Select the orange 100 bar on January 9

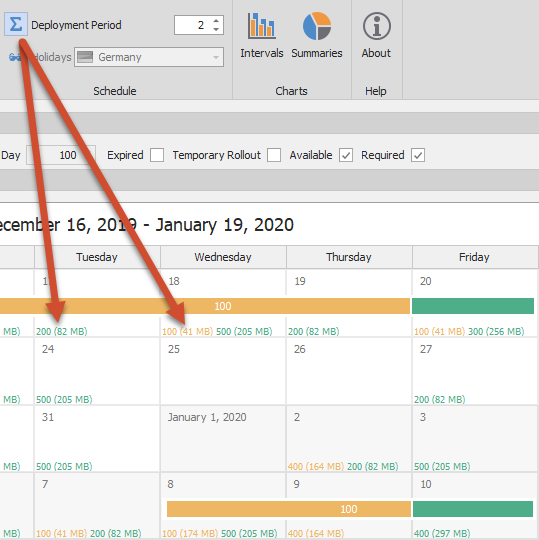(x=289, y=509)
